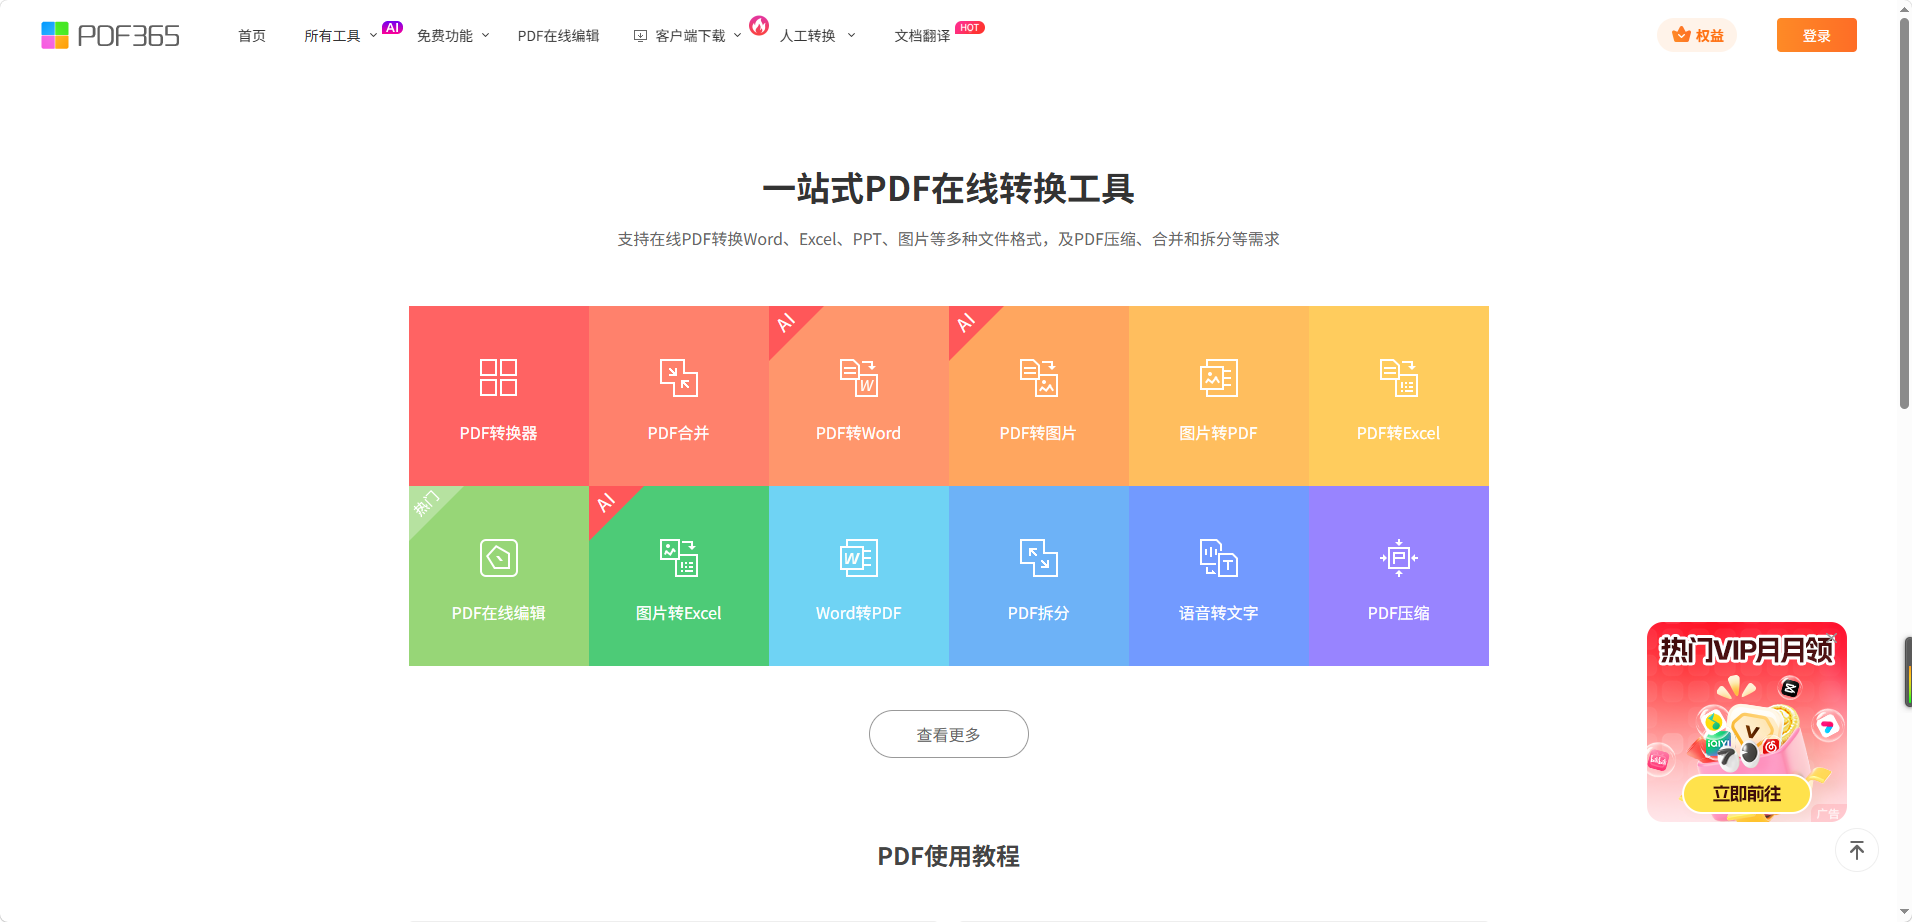The image size is (1912, 922).
Task: Open the PDF转Word converter
Action: tap(858, 396)
